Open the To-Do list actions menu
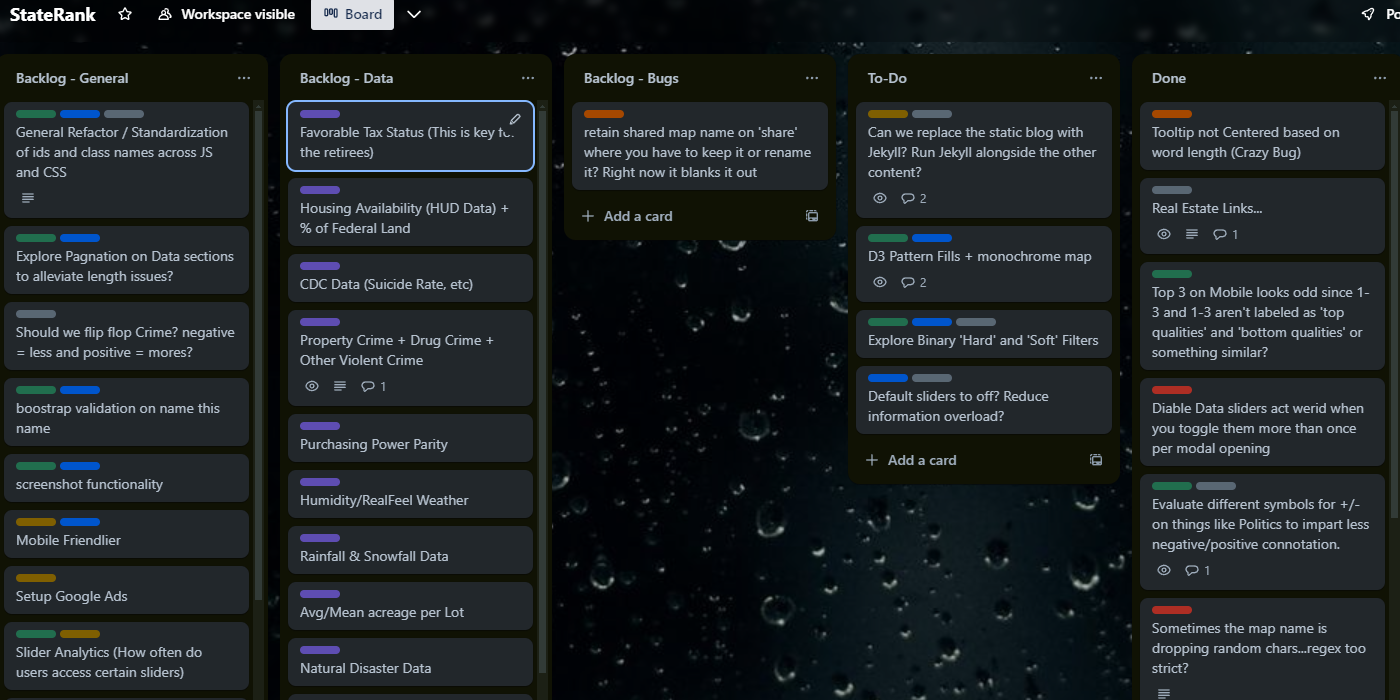Viewport: 1400px width, 700px height. (x=1095, y=77)
